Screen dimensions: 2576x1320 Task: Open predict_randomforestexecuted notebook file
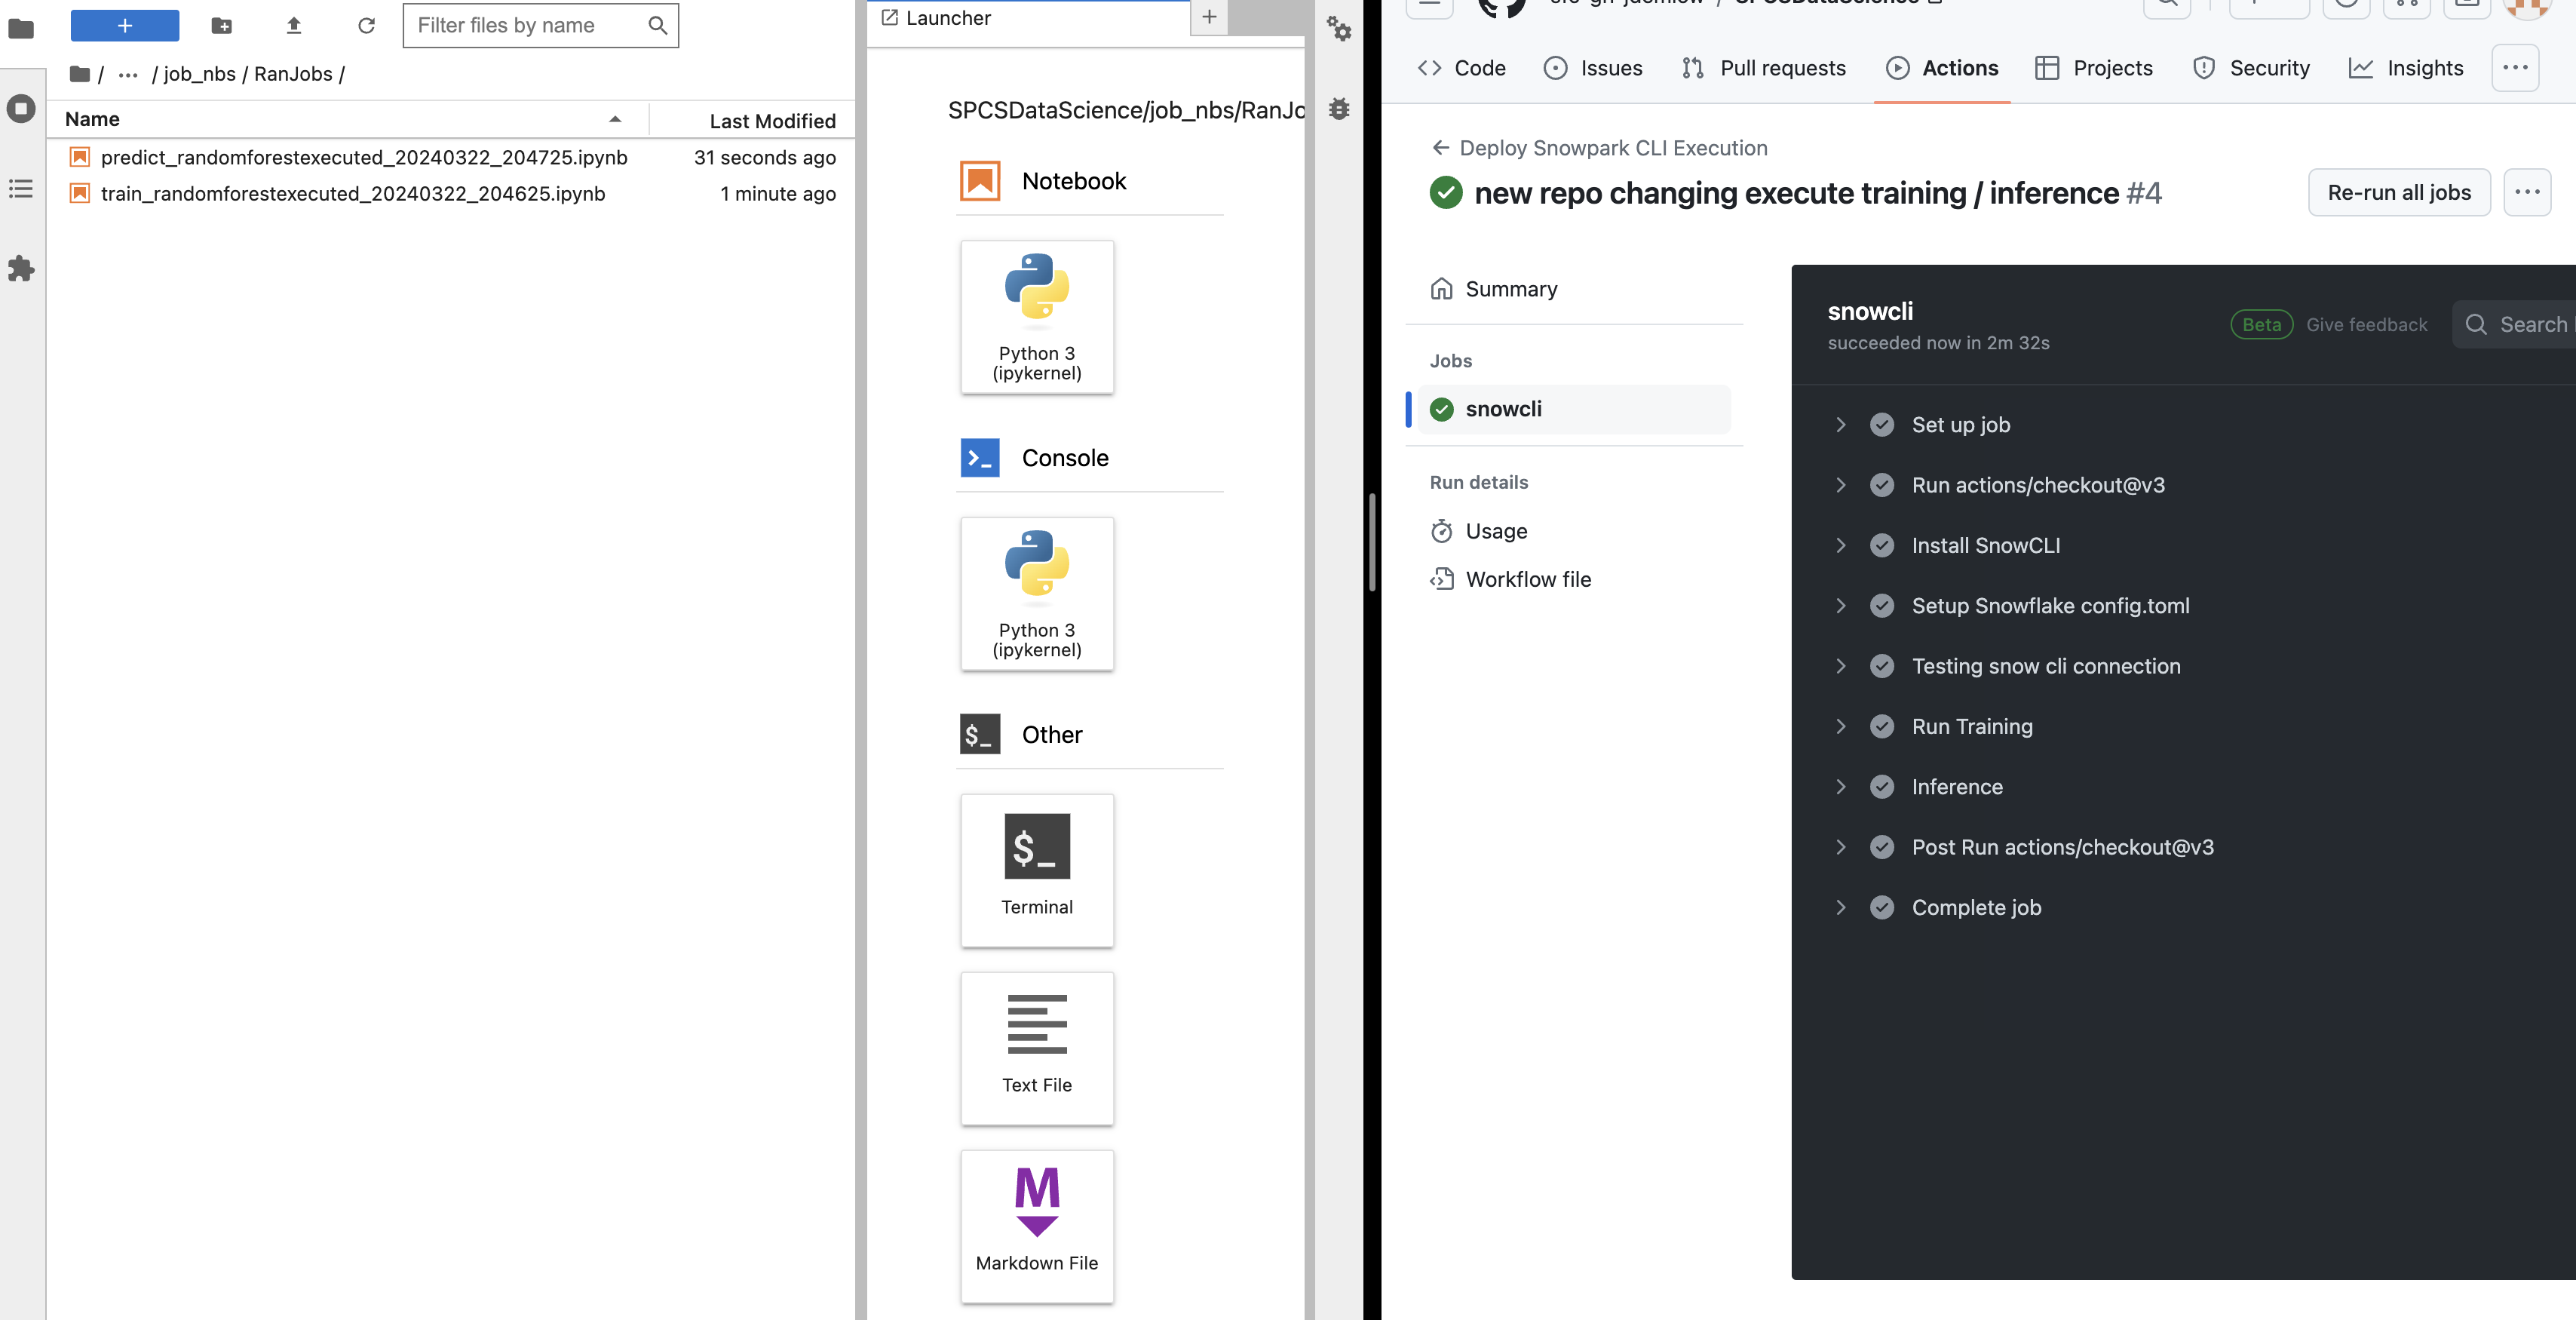coord(364,157)
